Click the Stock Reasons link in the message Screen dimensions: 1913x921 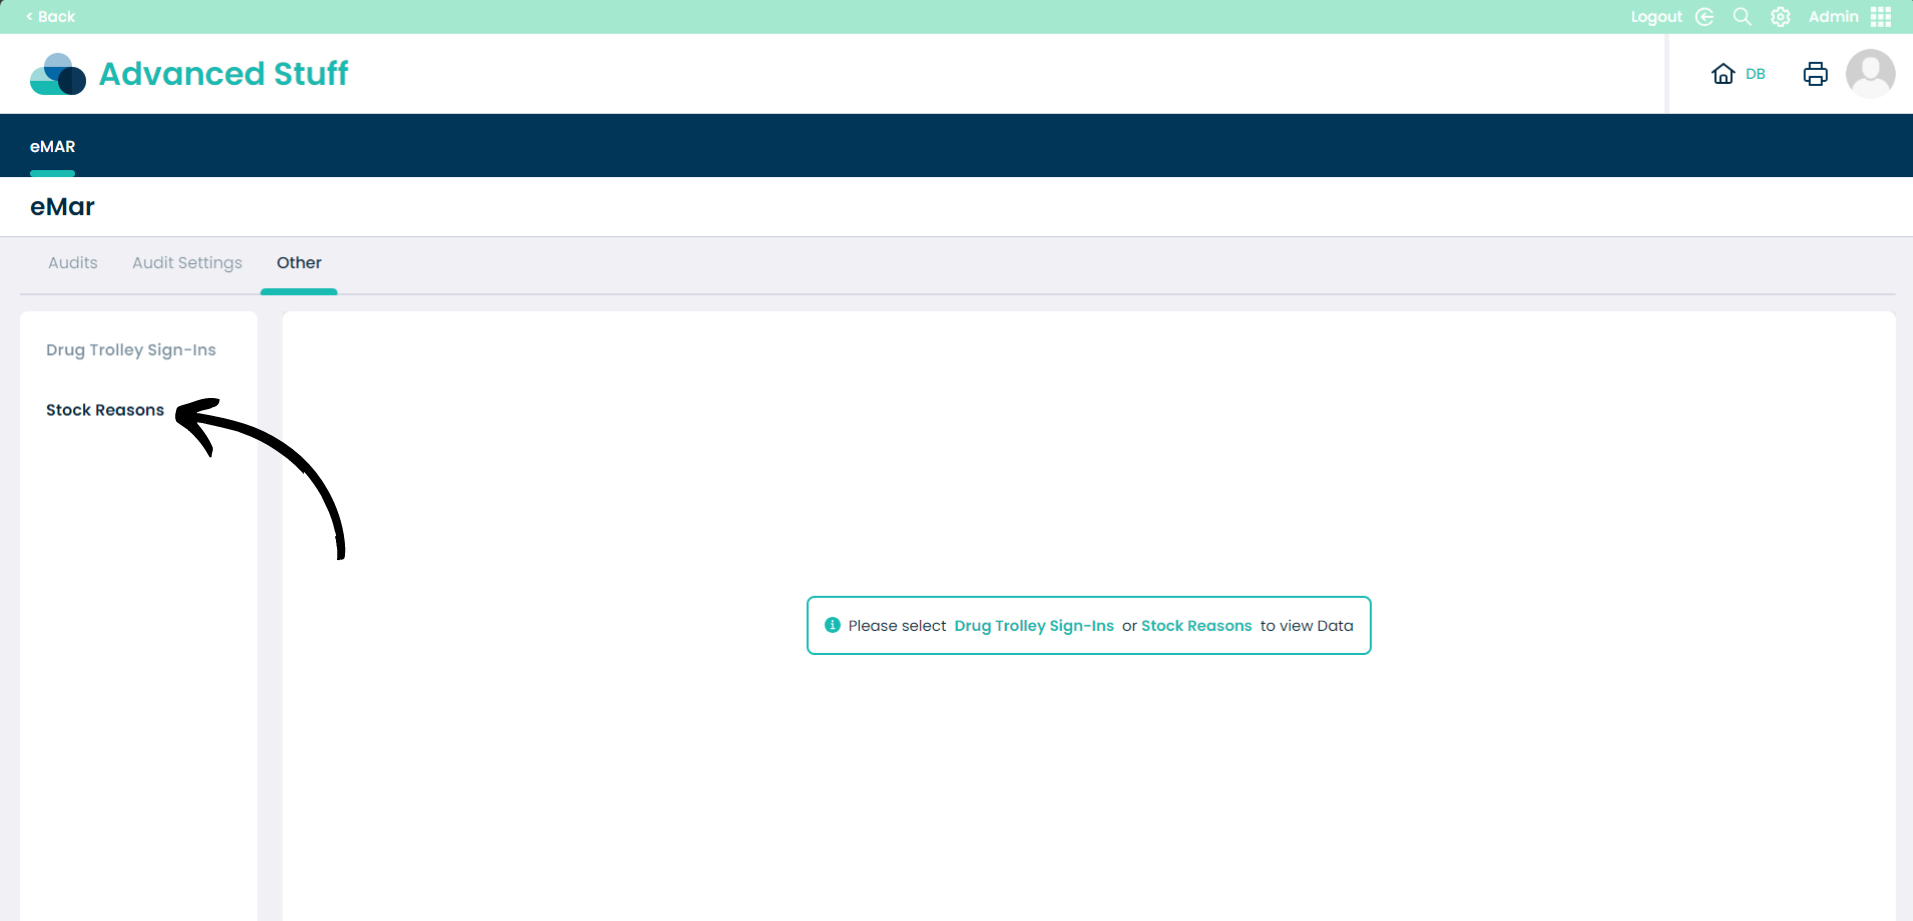(1196, 626)
